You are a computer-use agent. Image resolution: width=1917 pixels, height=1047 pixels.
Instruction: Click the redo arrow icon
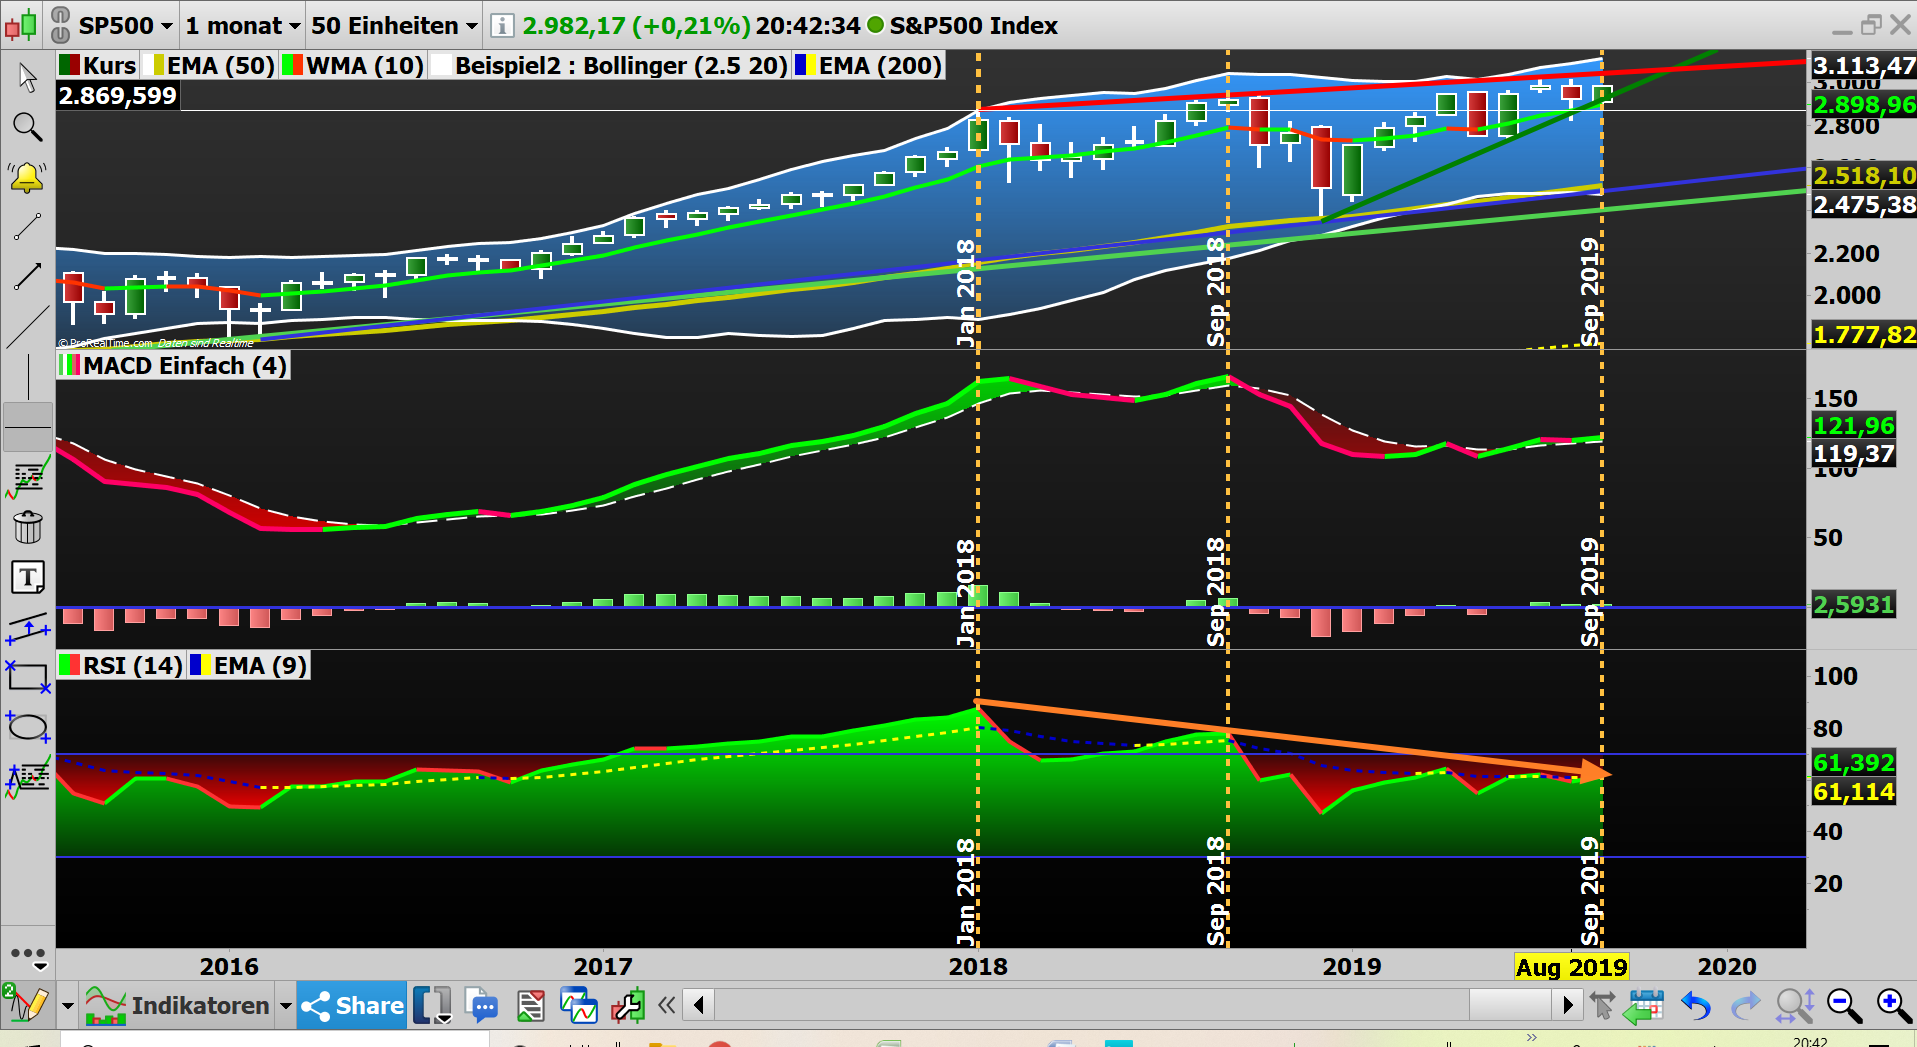pos(1745,1005)
